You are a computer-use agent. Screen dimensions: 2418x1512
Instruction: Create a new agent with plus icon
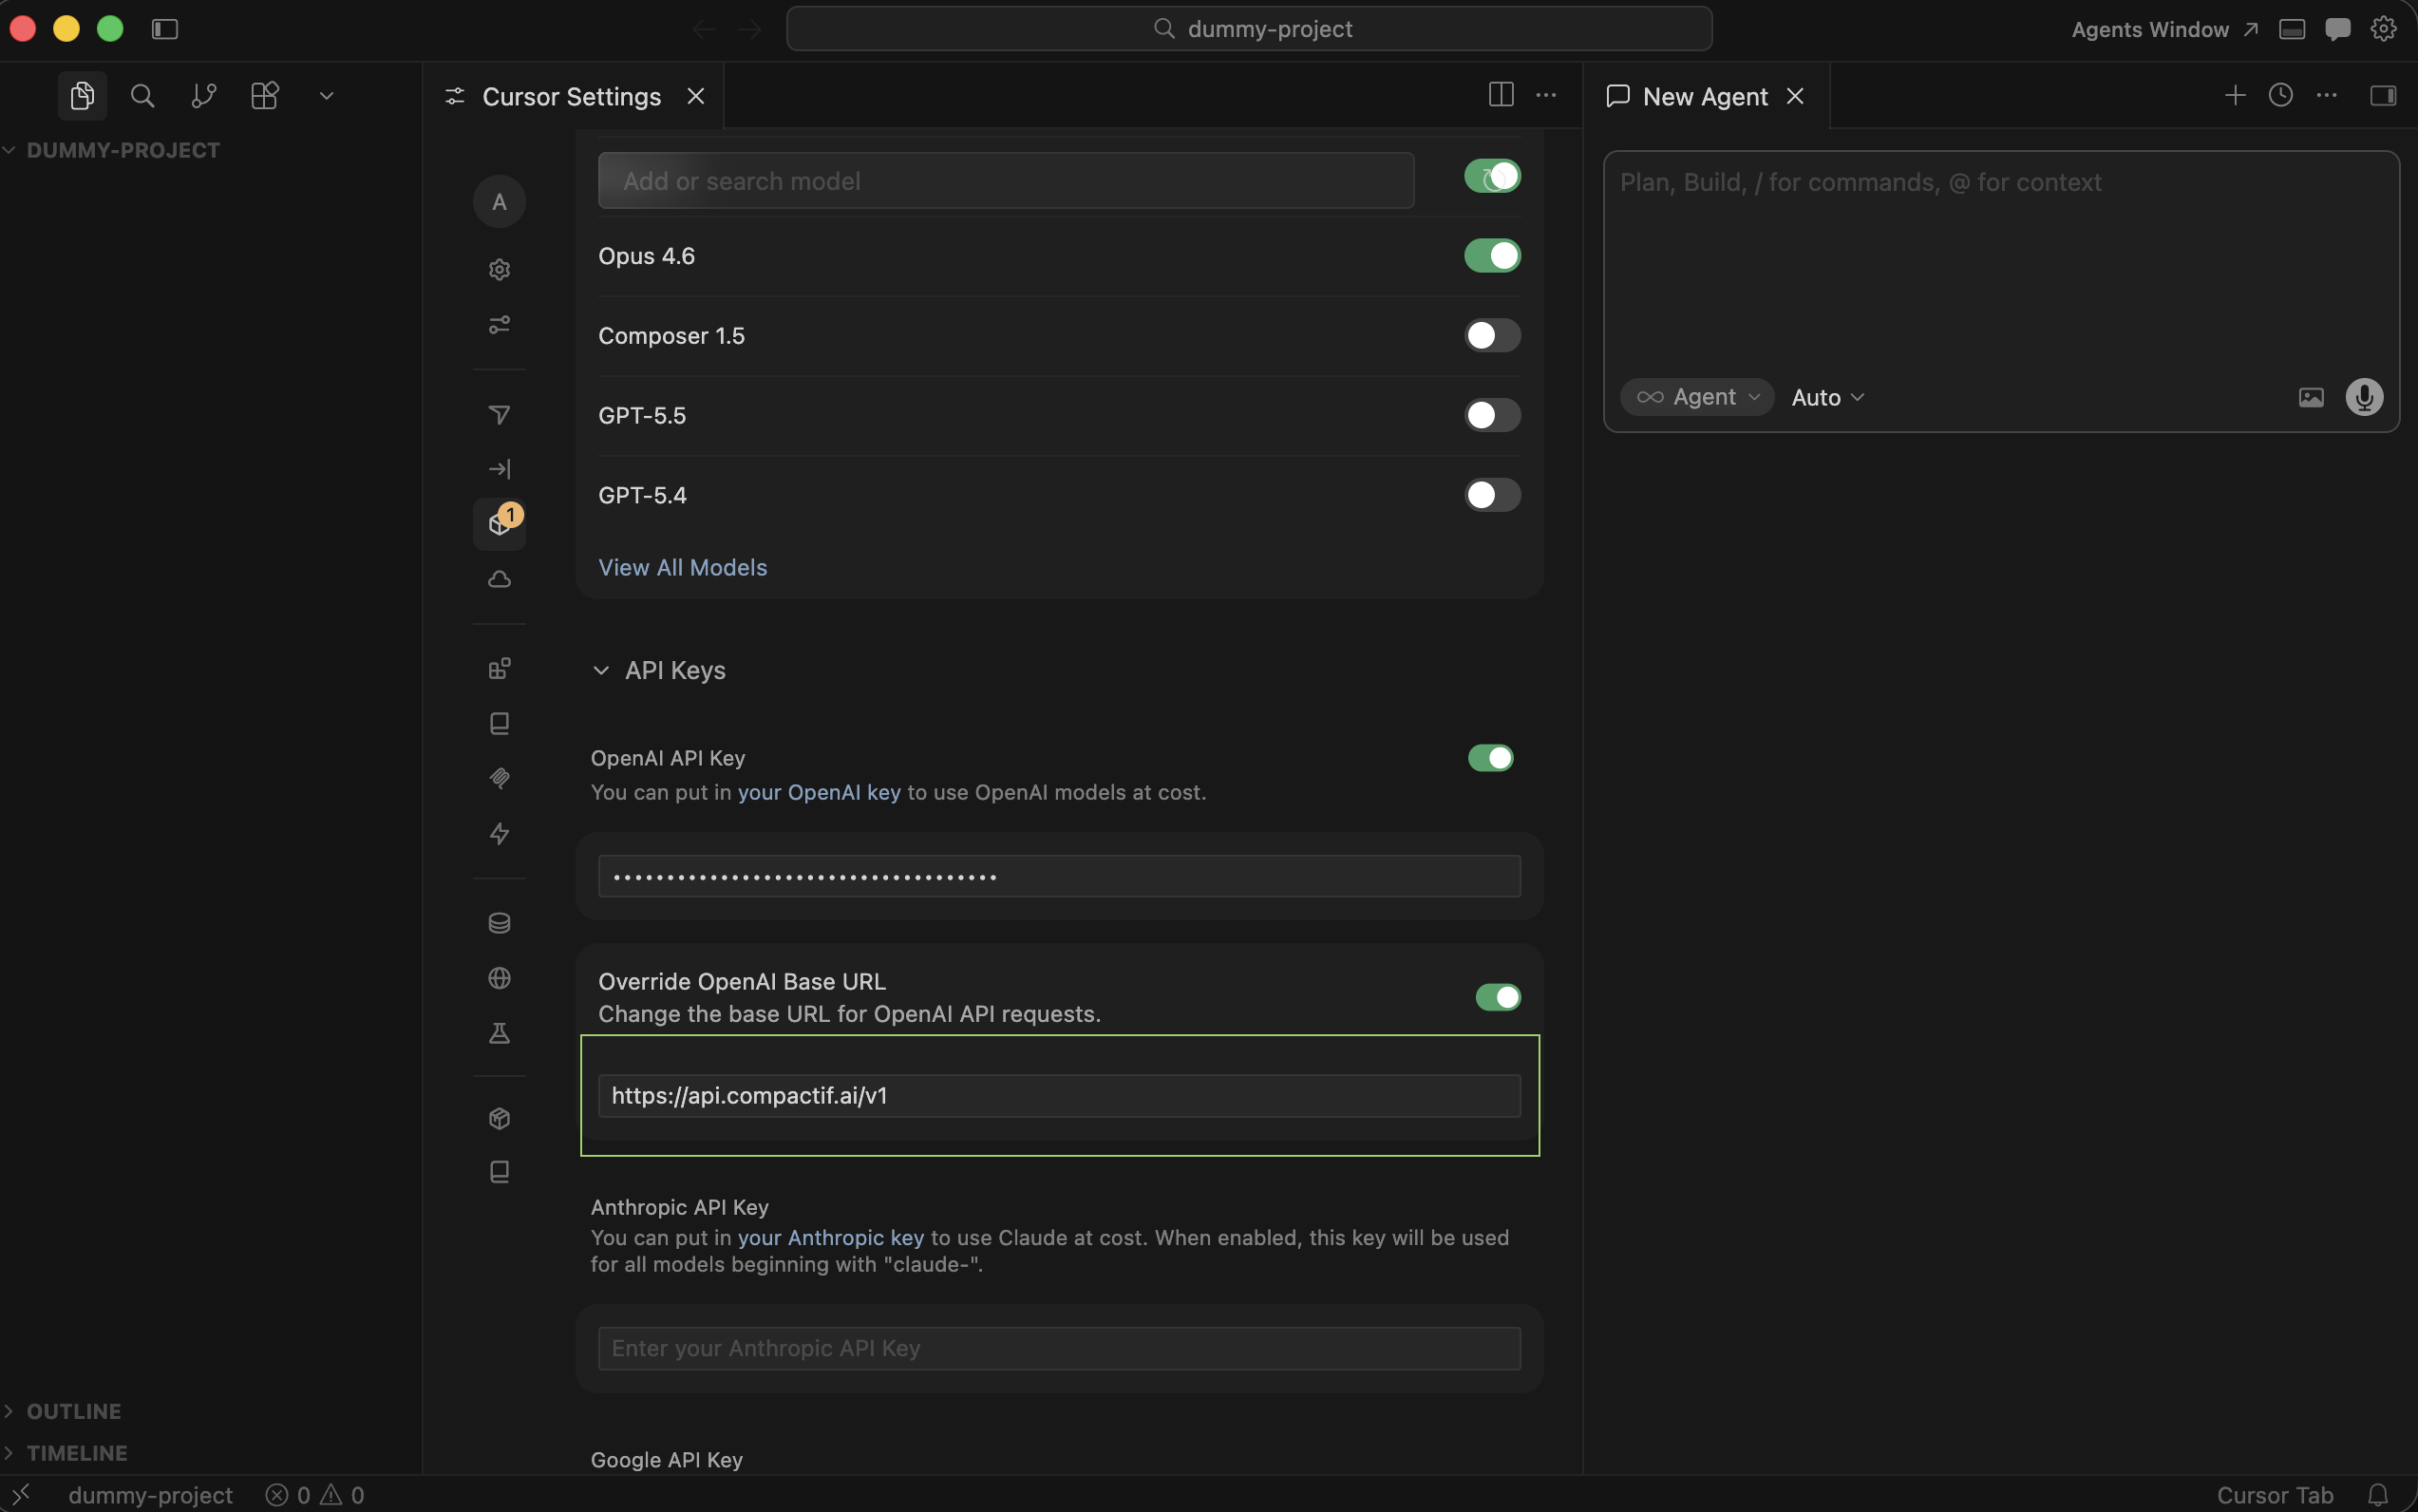click(x=2235, y=95)
